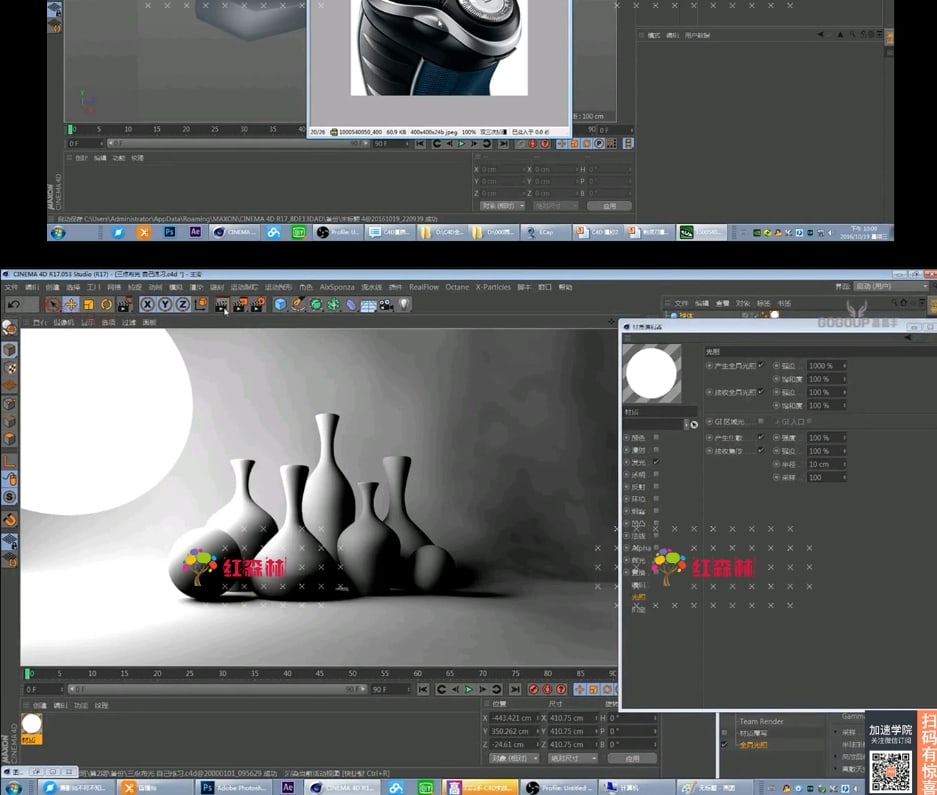The height and width of the screenshot is (795, 937).
Task: Open the 界面 layout dropdown
Action: (x=891, y=286)
